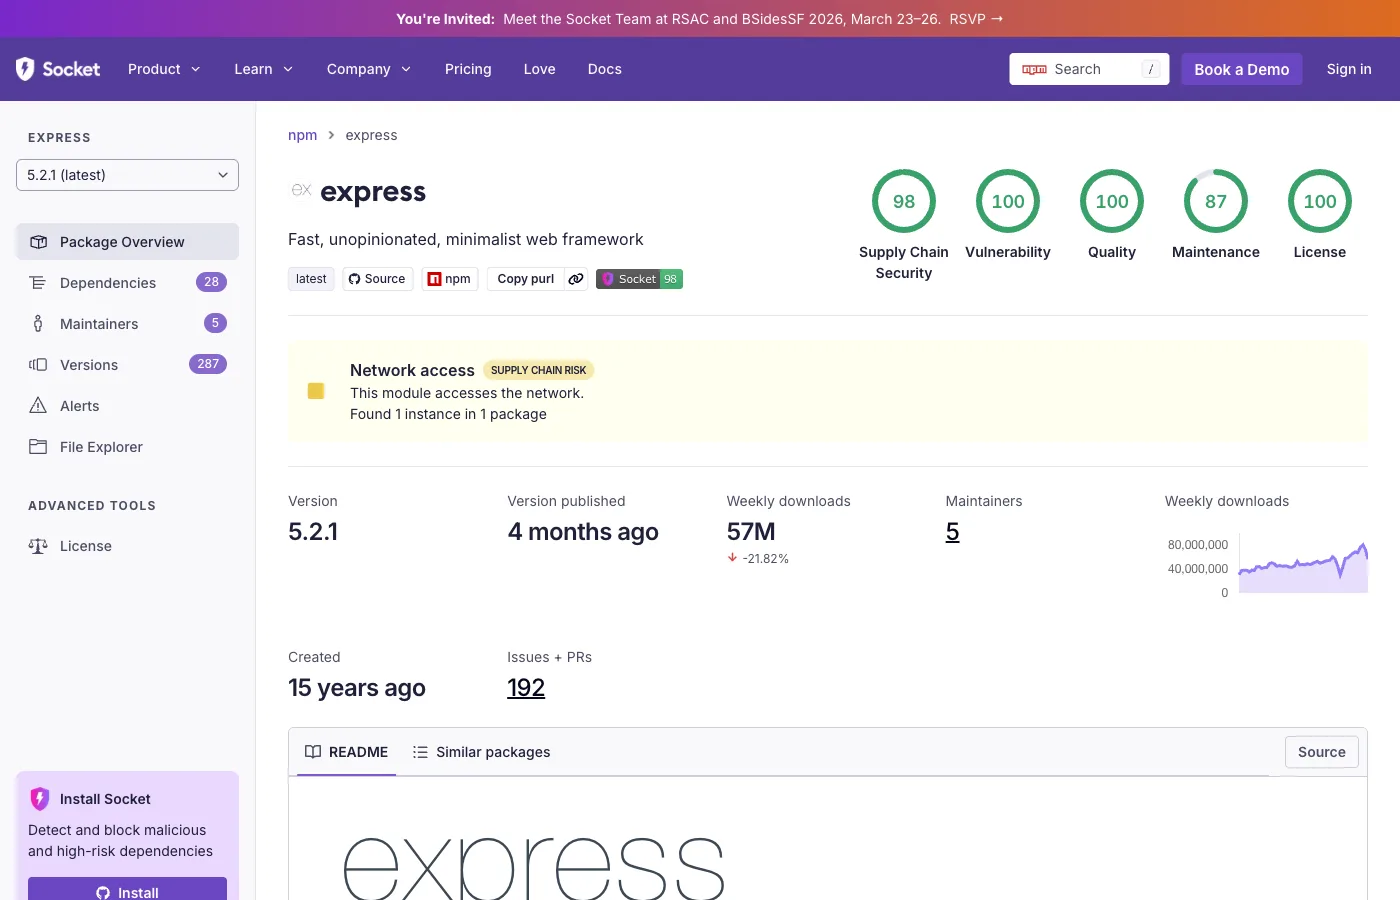Image resolution: width=1400 pixels, height=900 pixels.
Task: Open the version selector showing 5.2.1 (latest)
Action: (127, 174)
